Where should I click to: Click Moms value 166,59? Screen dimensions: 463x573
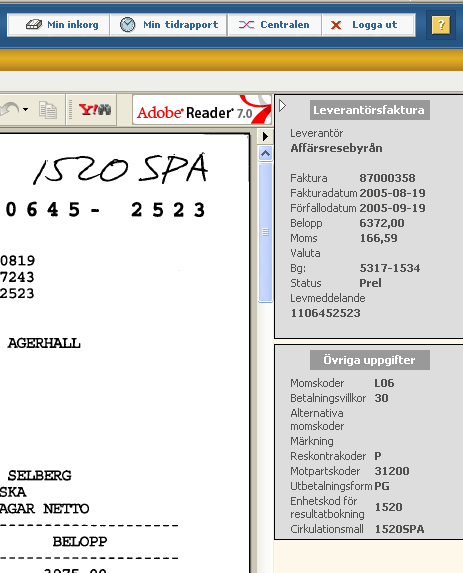(x=378, y=238)
